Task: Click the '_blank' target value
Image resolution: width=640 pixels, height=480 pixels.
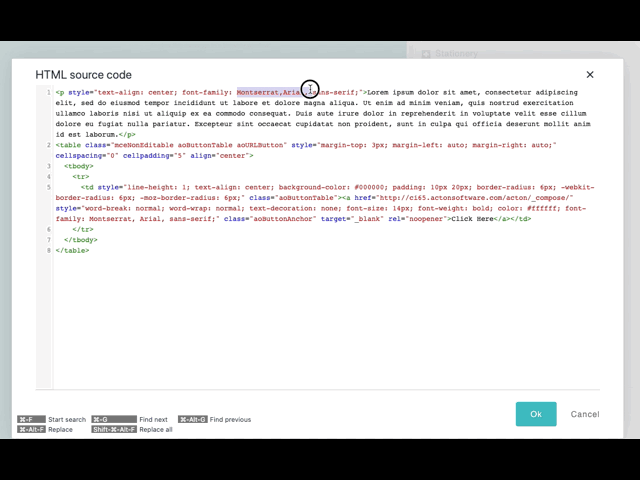Action: click(x=369, y=219)
